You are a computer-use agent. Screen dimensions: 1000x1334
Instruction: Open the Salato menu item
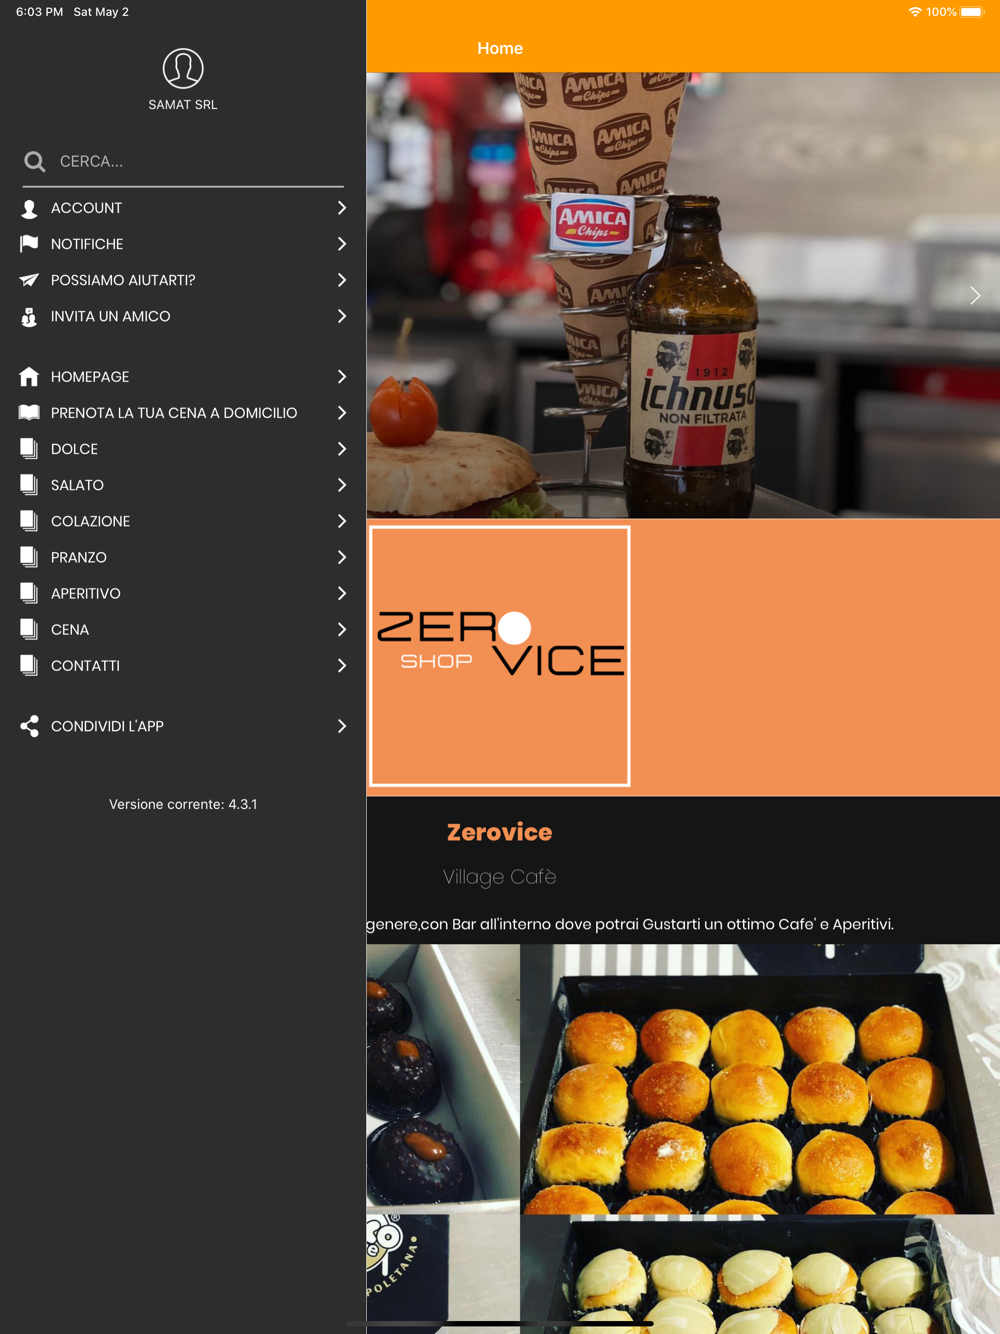(x=183, y=485)
